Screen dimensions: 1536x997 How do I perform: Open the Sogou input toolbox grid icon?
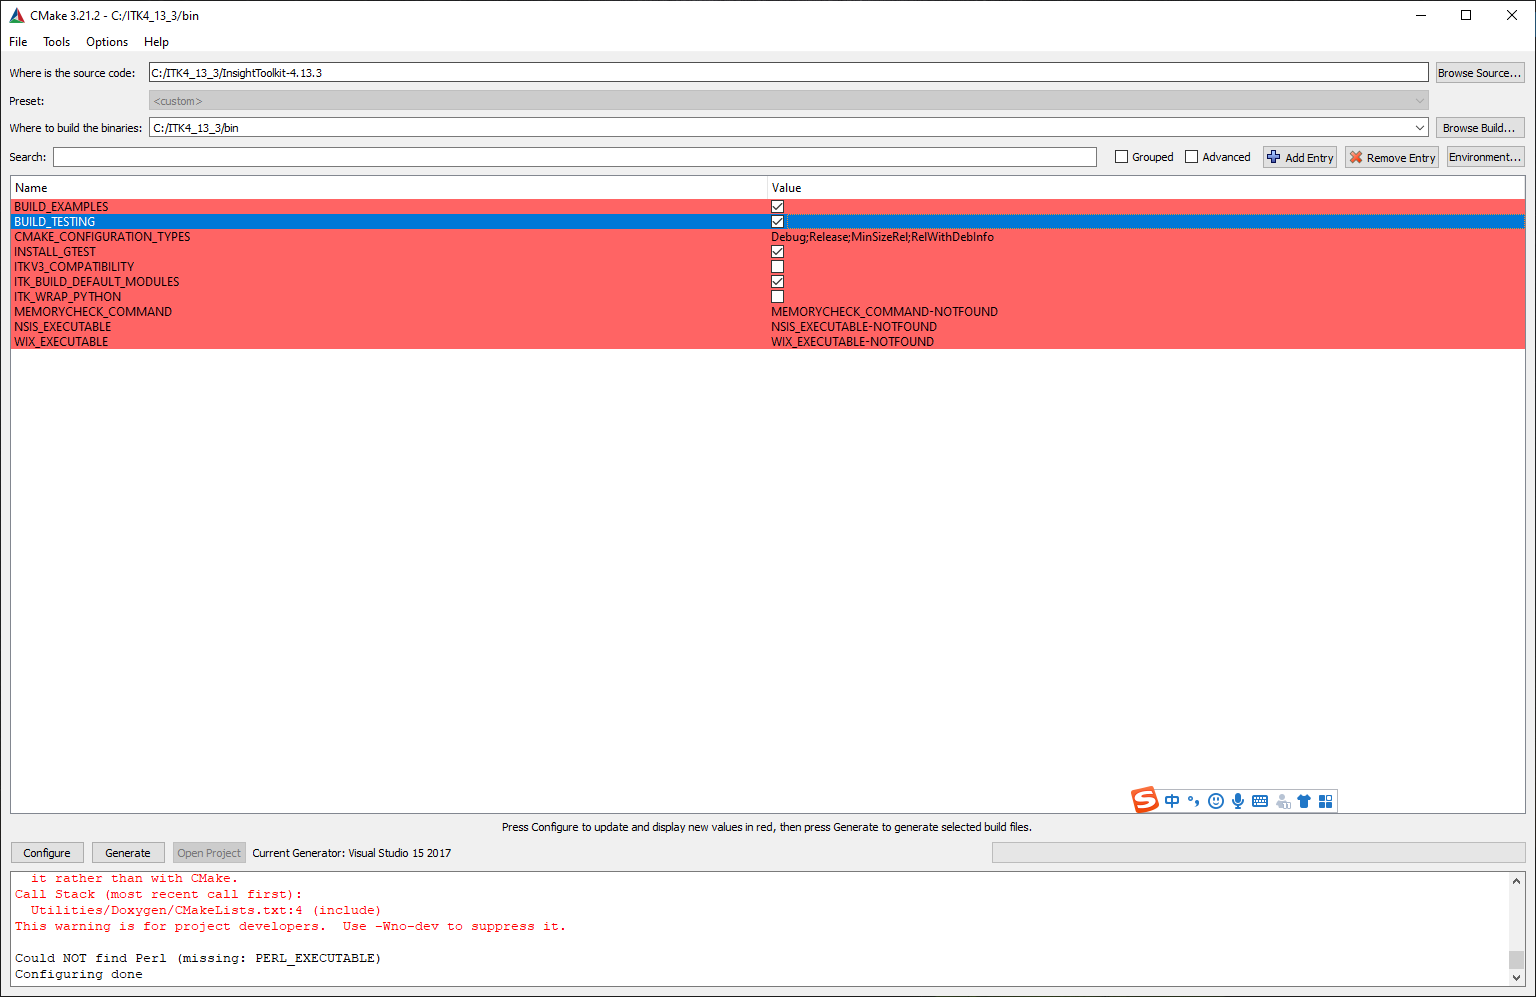(x=1325, y=801)
